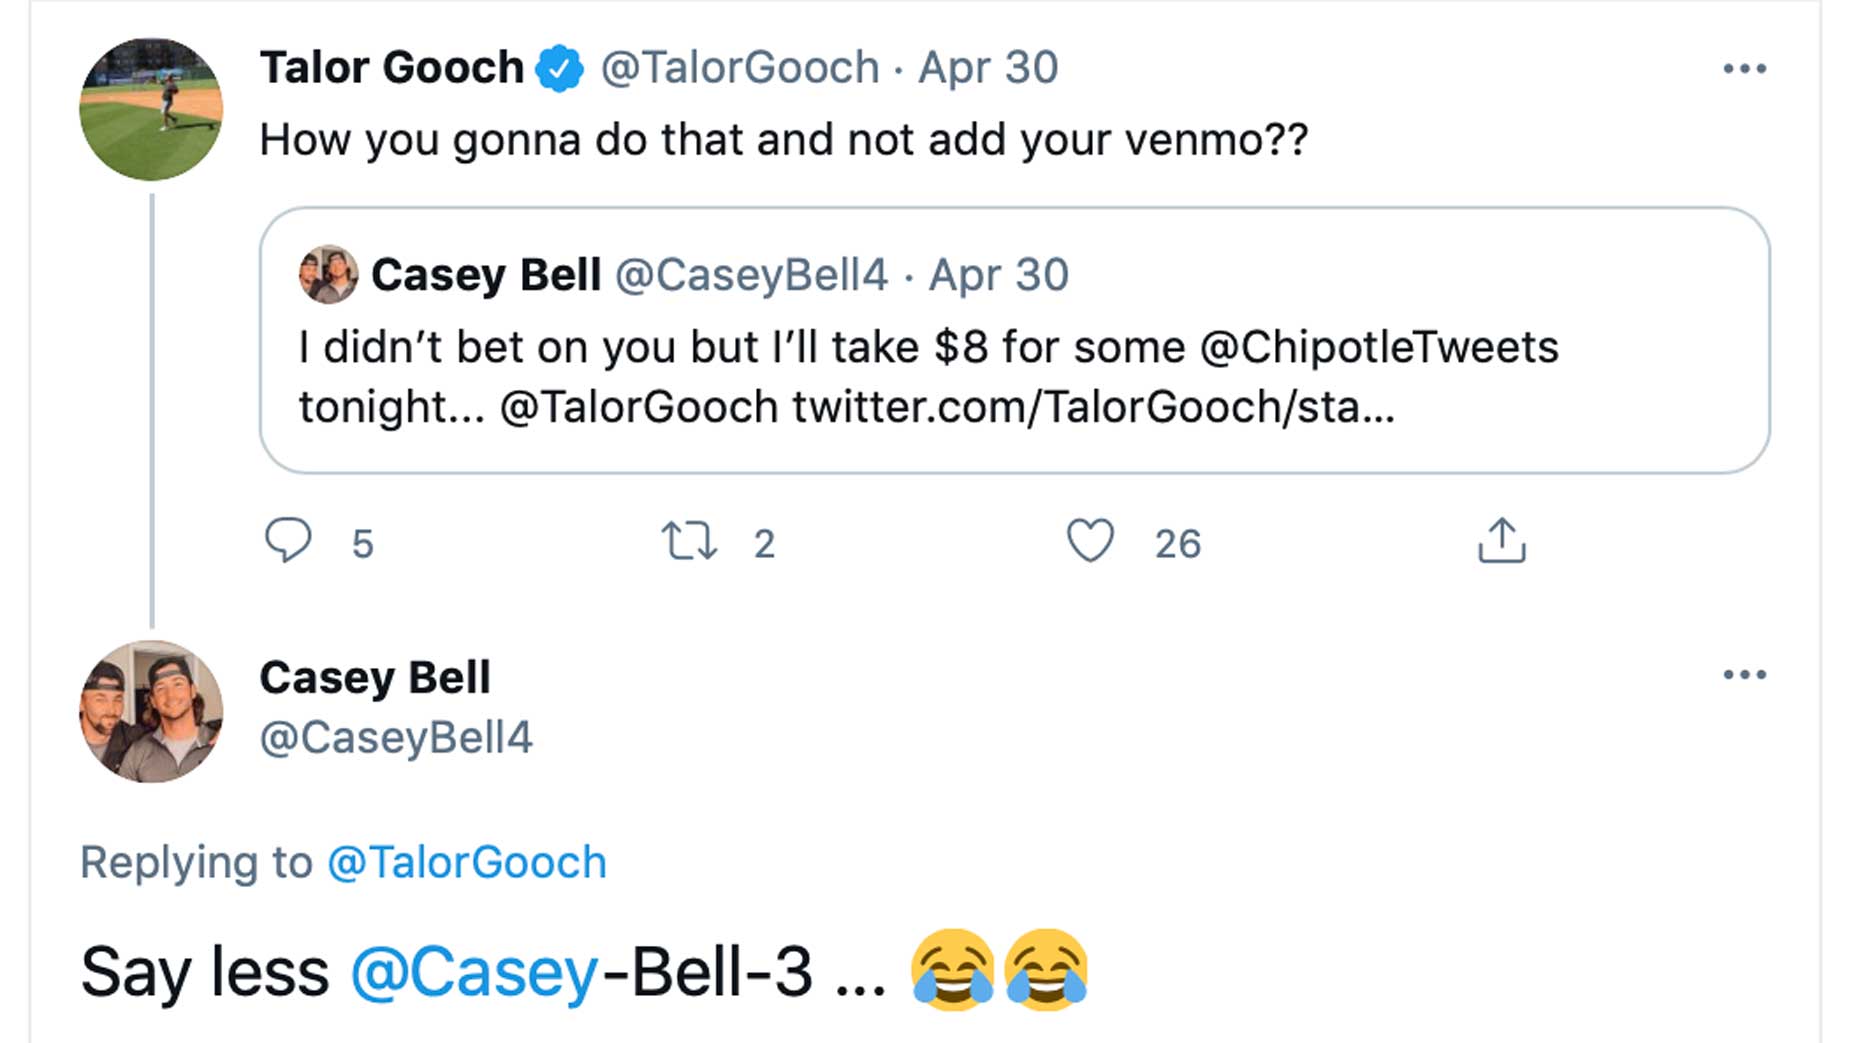Click the retweet arrows icon
Viewport: 1856px width, 1043px height.
(689, 541)
